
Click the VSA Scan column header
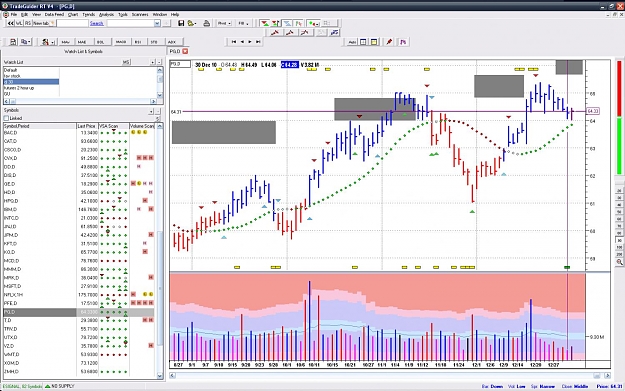pos(114,126)
